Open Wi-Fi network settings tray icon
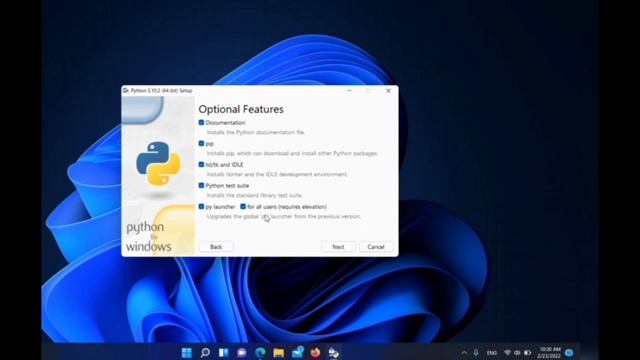 point(507,353)
